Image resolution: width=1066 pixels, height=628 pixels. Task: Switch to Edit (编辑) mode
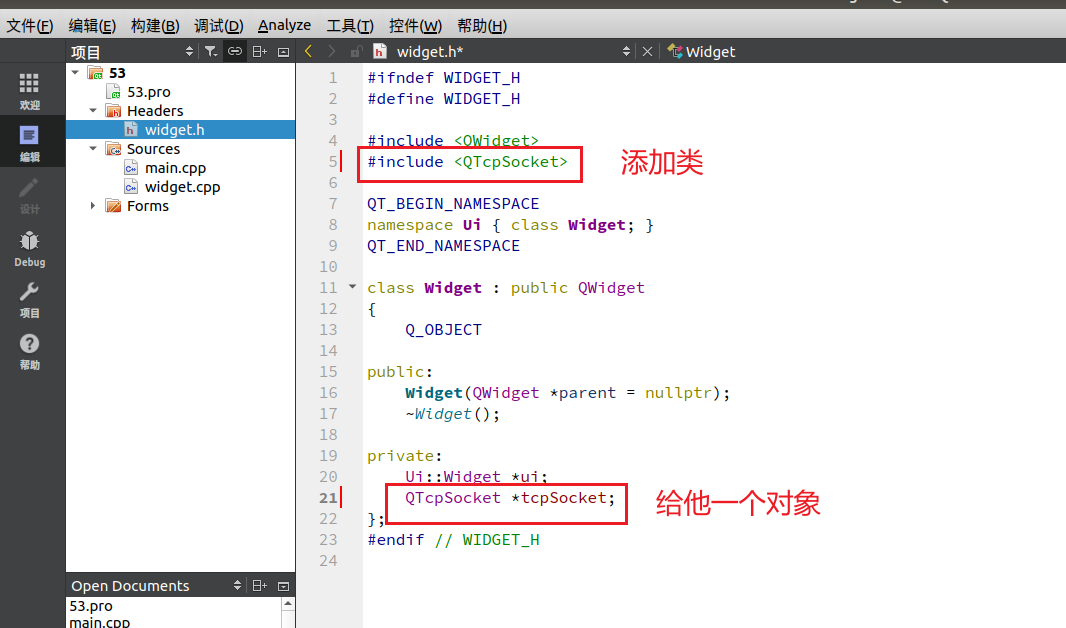(29, 143)
